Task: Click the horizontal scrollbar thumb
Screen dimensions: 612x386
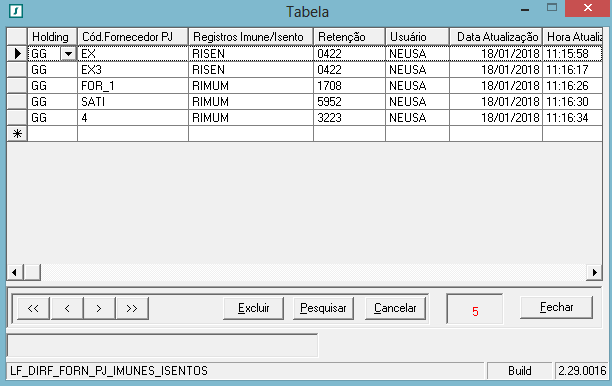Action: 32,272
